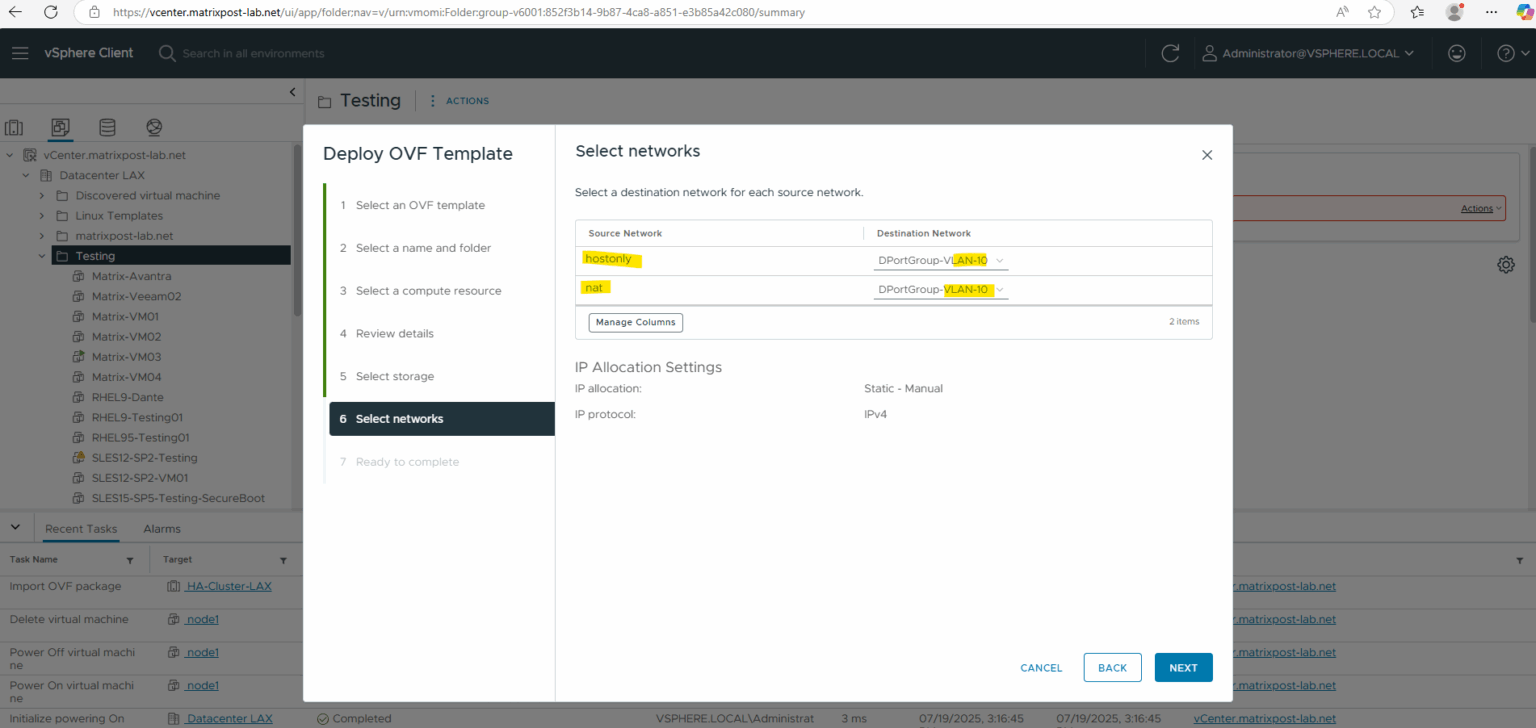This screenshot has height=728, width=1536.
Task: Click the Search in all environments field
Action: [x=250, y=53]
